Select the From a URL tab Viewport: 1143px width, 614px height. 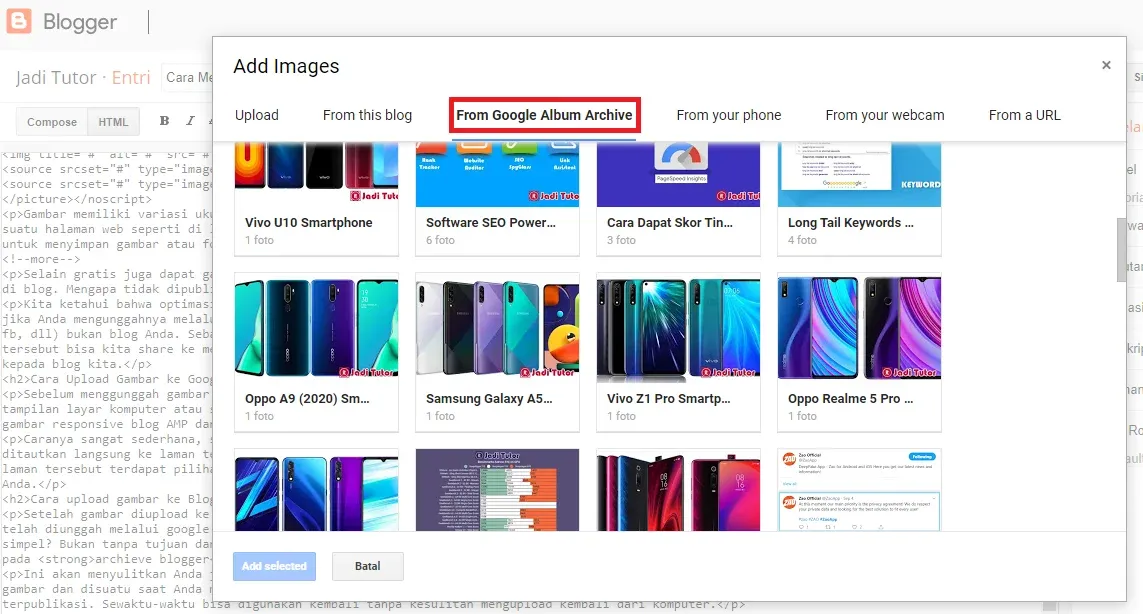(x=1024, y=115)
